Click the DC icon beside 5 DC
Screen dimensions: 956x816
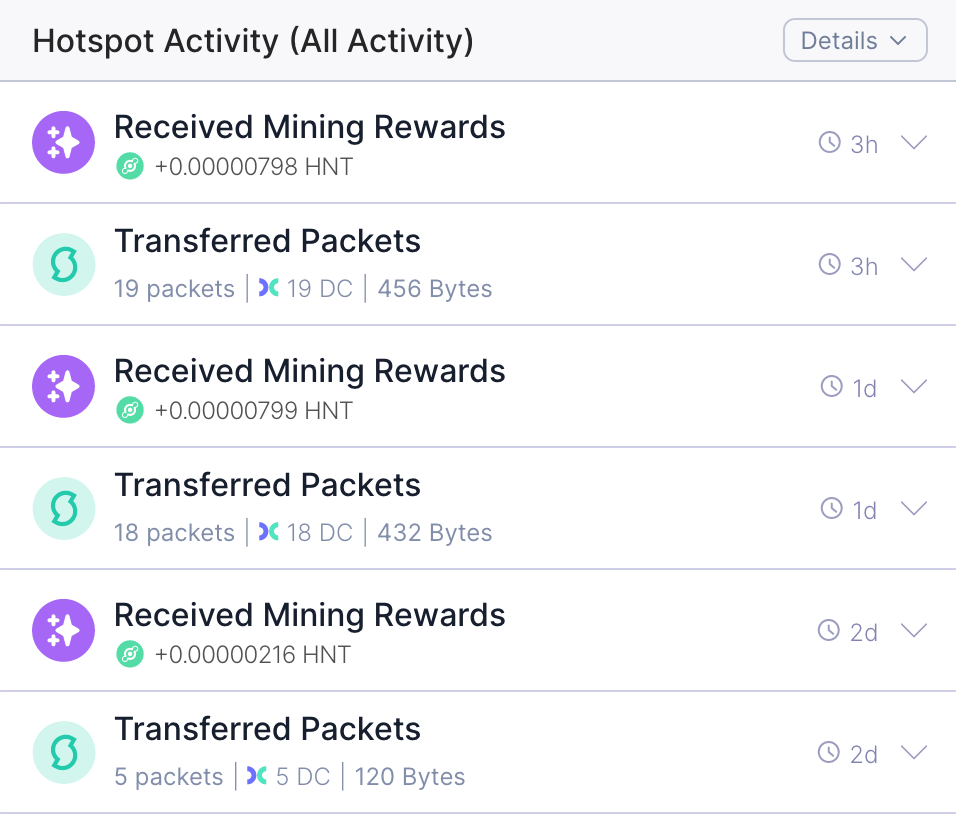257,776
